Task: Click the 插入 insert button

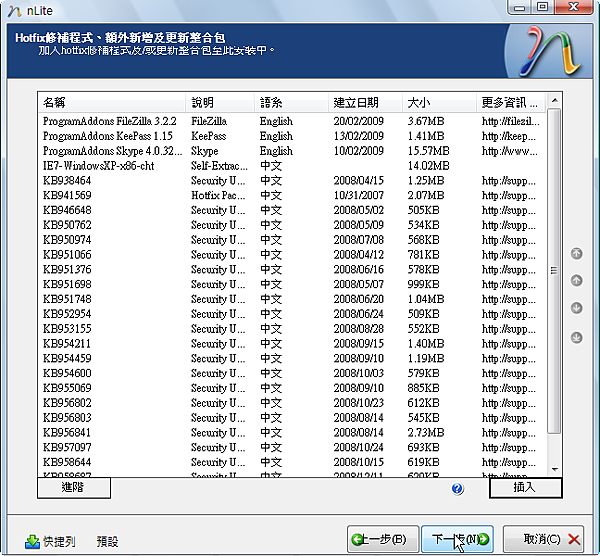Action: click(525, 488)
